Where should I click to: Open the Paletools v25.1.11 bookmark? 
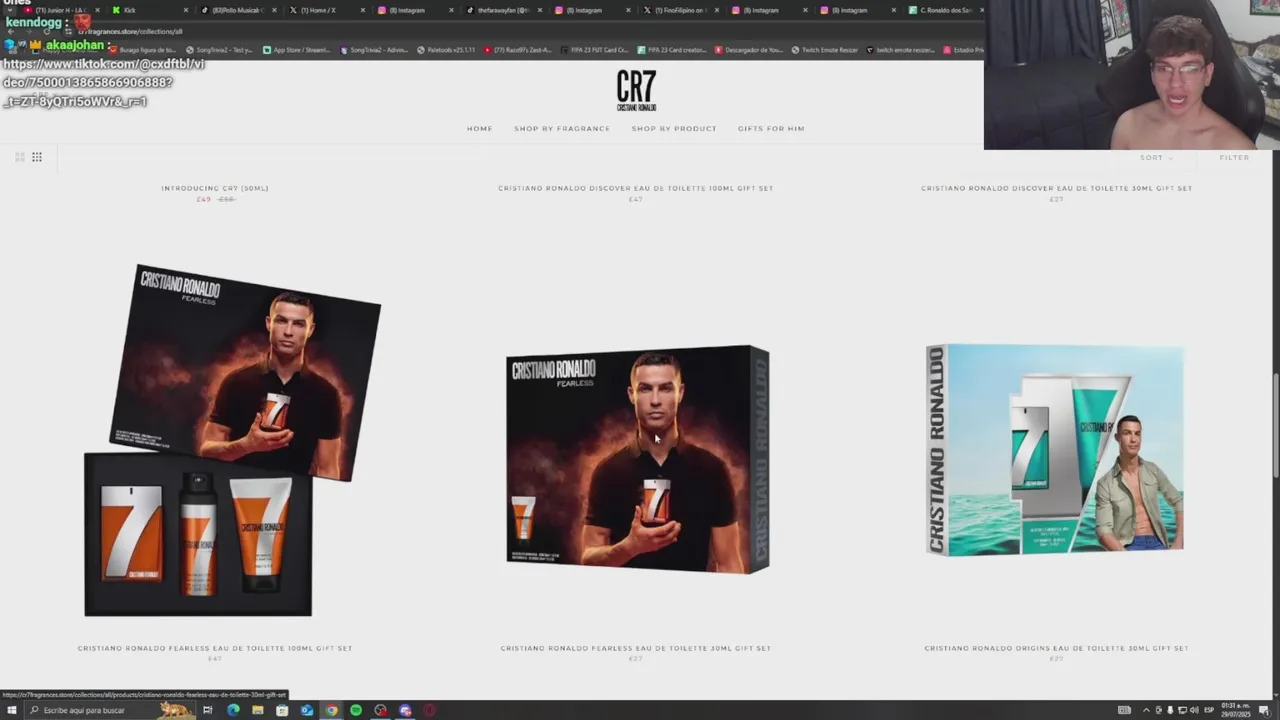pyautogui.click(x=446, y=50)
